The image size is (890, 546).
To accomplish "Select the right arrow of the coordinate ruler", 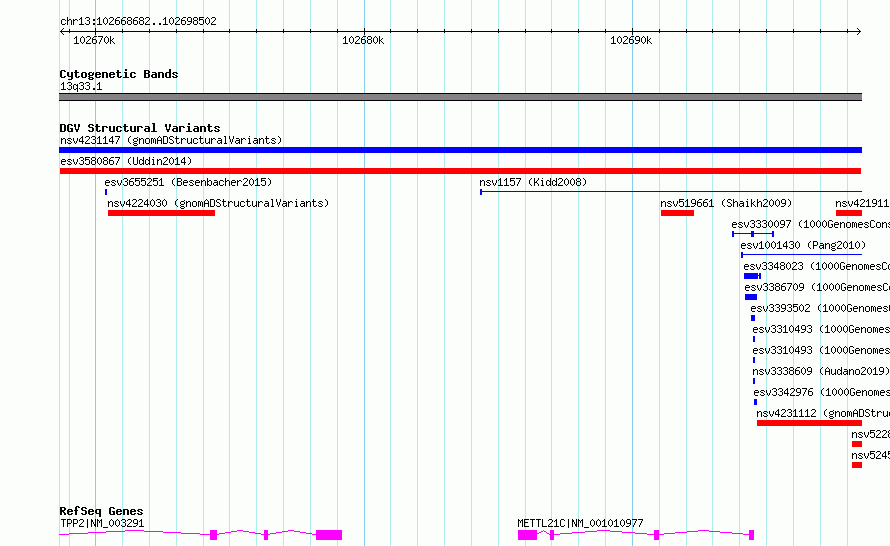I will (x=859, y=31).
